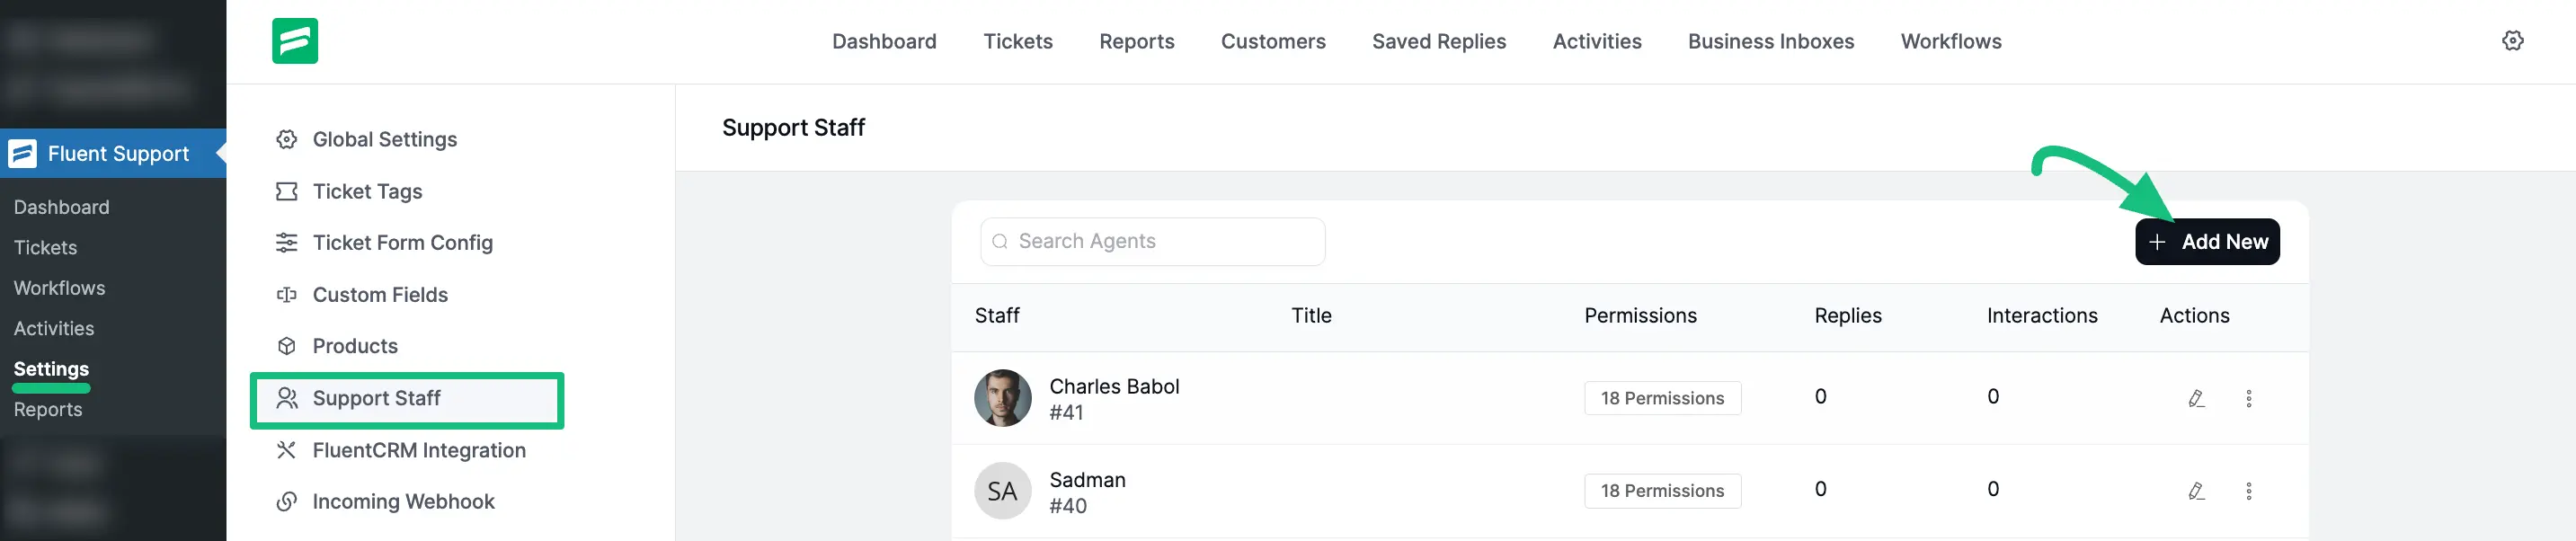Screen dimensions: 2576x541
Task: Show Charles Babol's 18 Permissions badge
Action: [1662, 398]
